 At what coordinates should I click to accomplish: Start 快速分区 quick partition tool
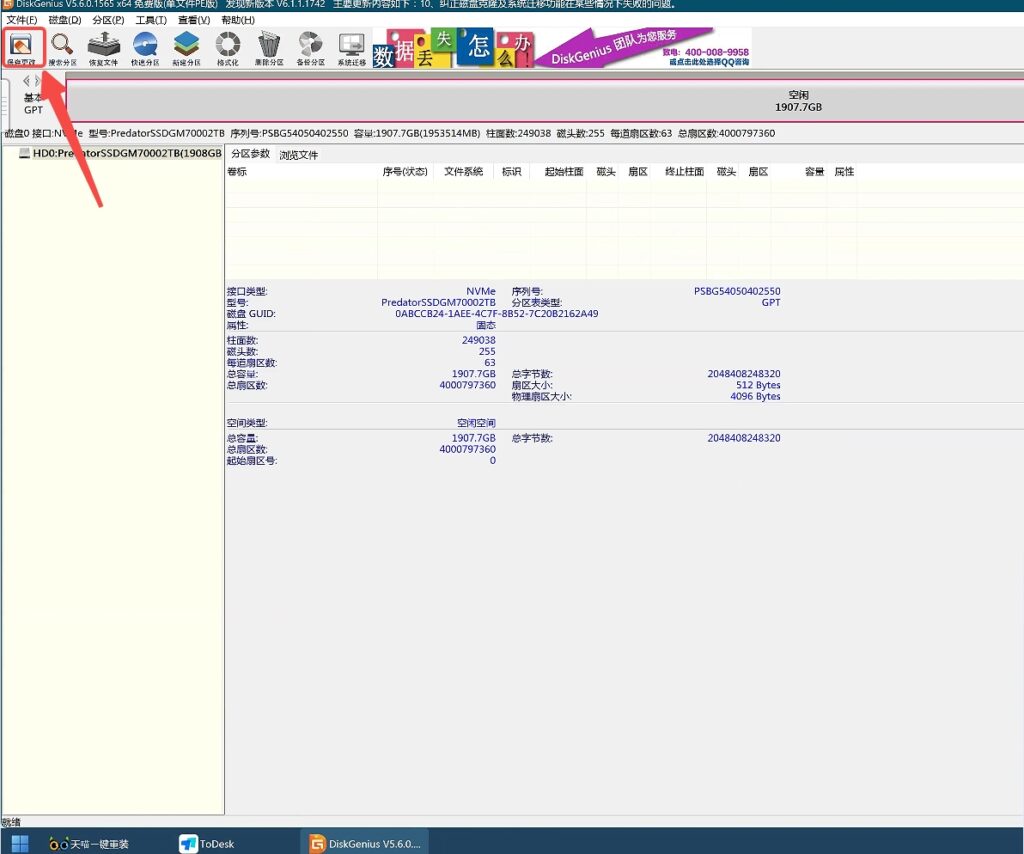point(145,47)
